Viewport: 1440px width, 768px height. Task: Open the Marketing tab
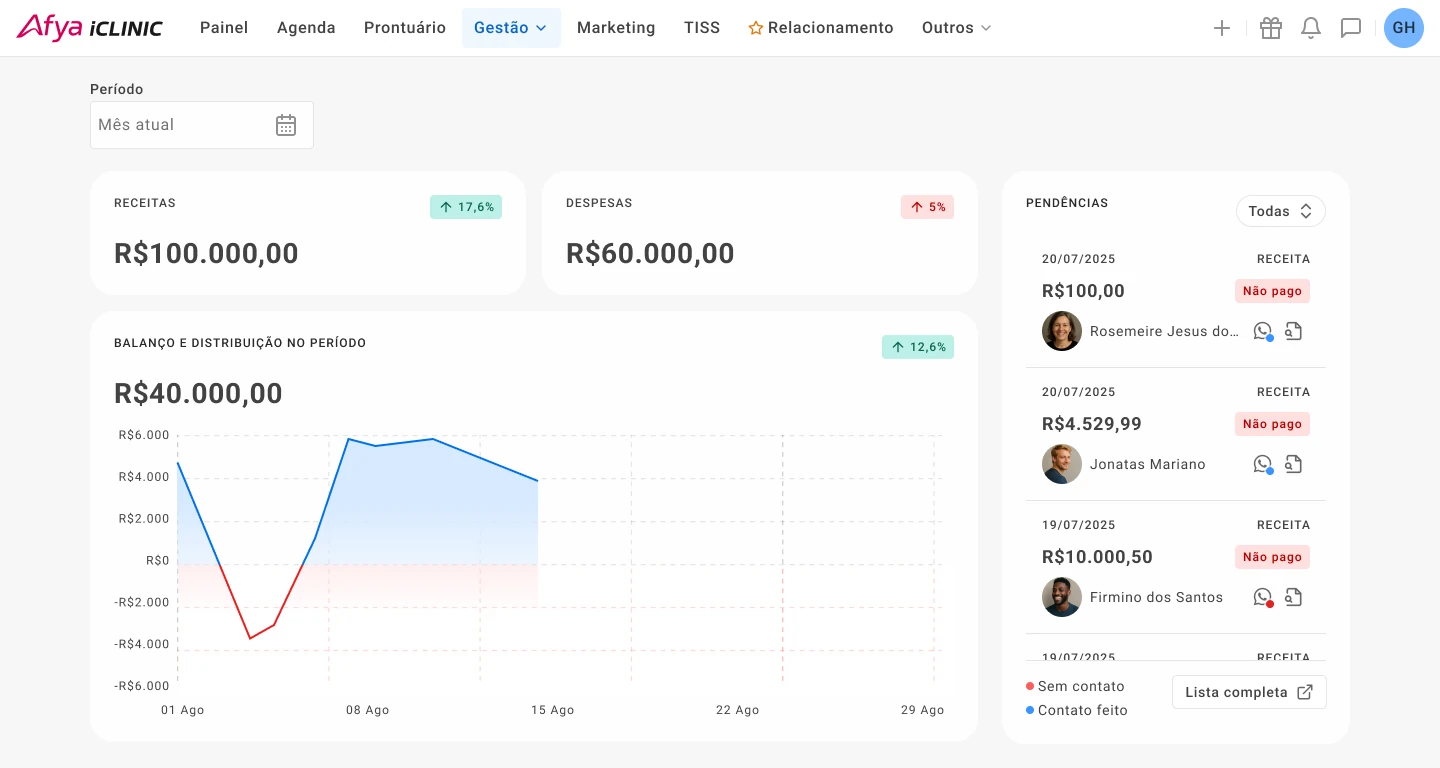point(616,28)
